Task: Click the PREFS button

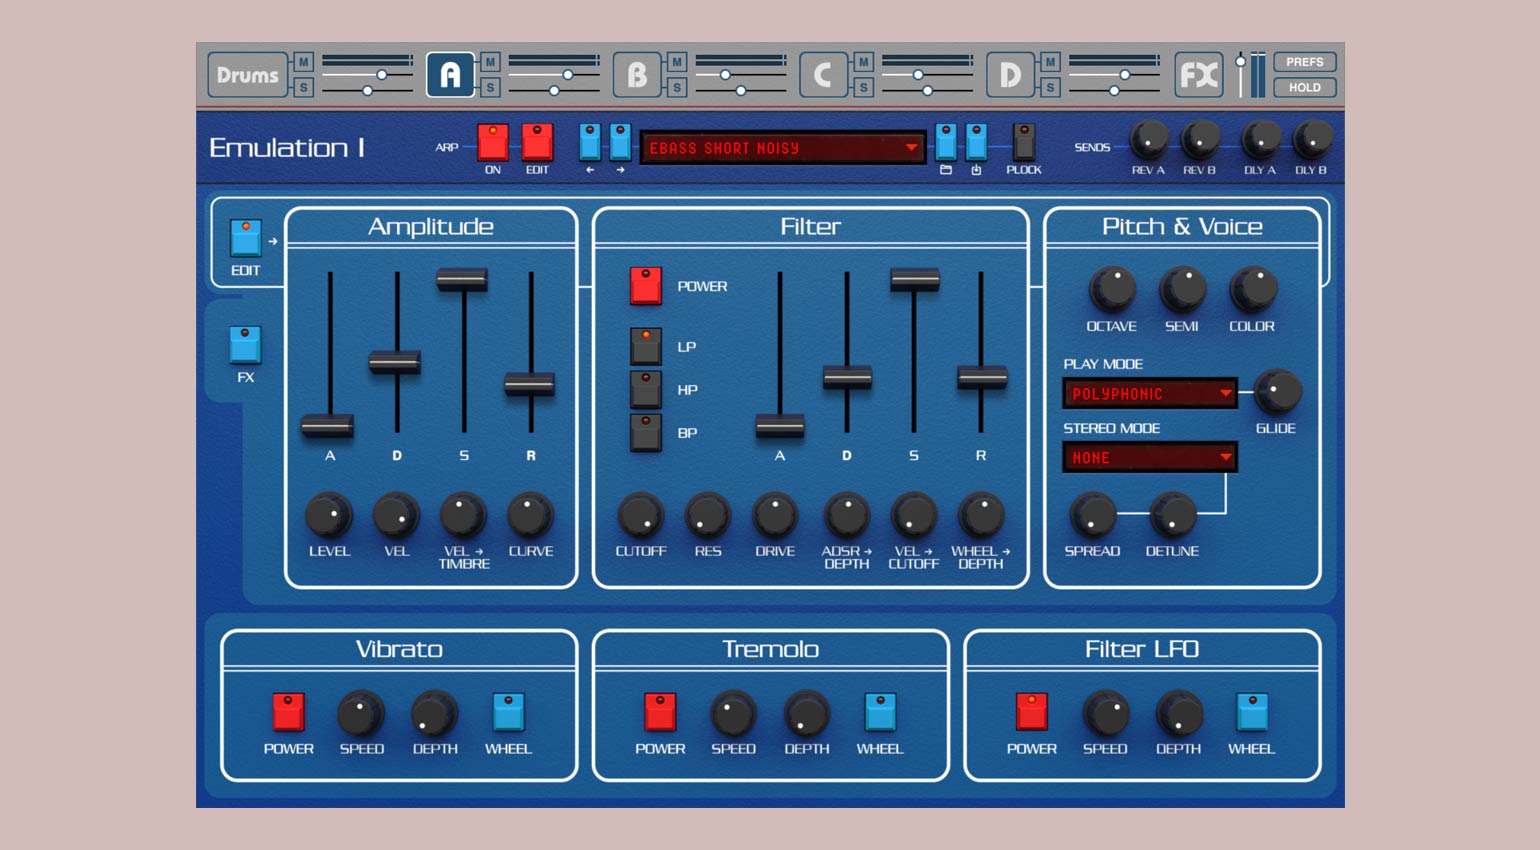Action: click(x=1304, y=62)
